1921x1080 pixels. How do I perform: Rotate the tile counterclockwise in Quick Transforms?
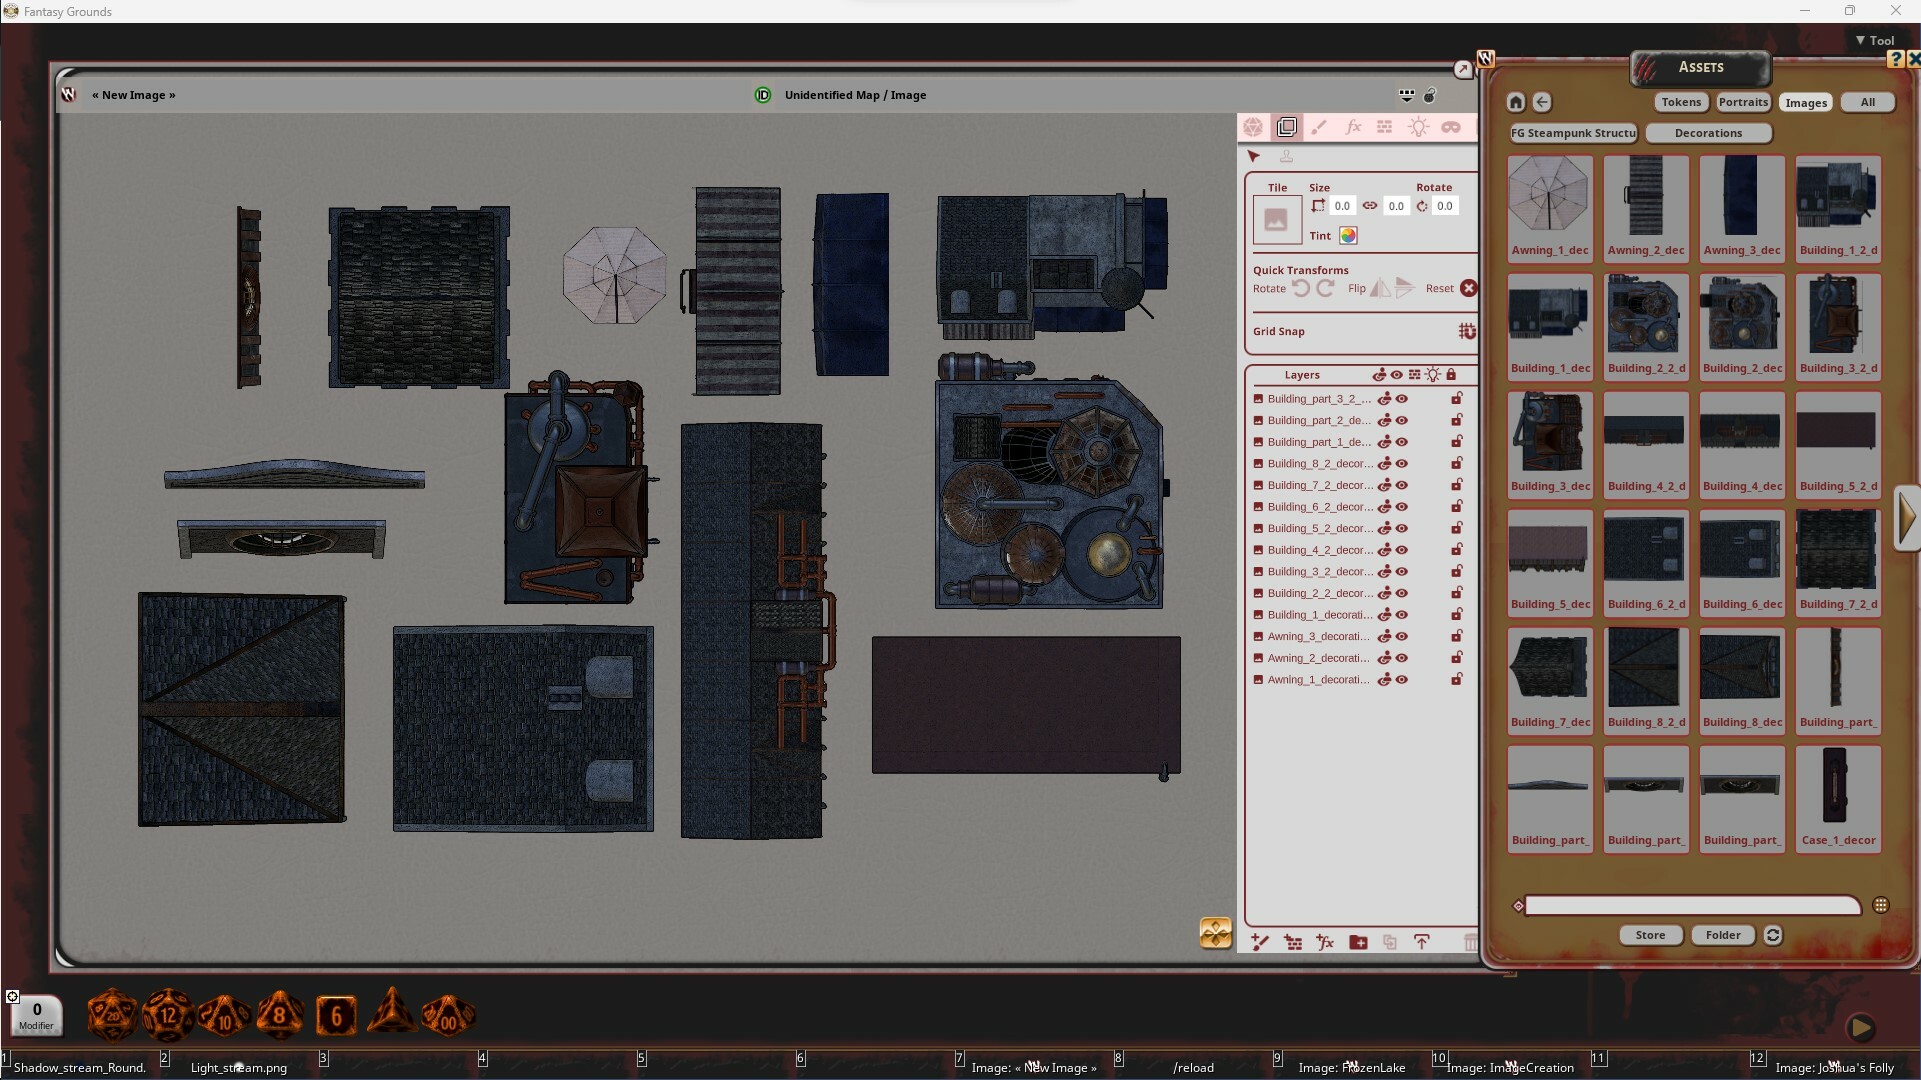click(x=1301, y=288)
